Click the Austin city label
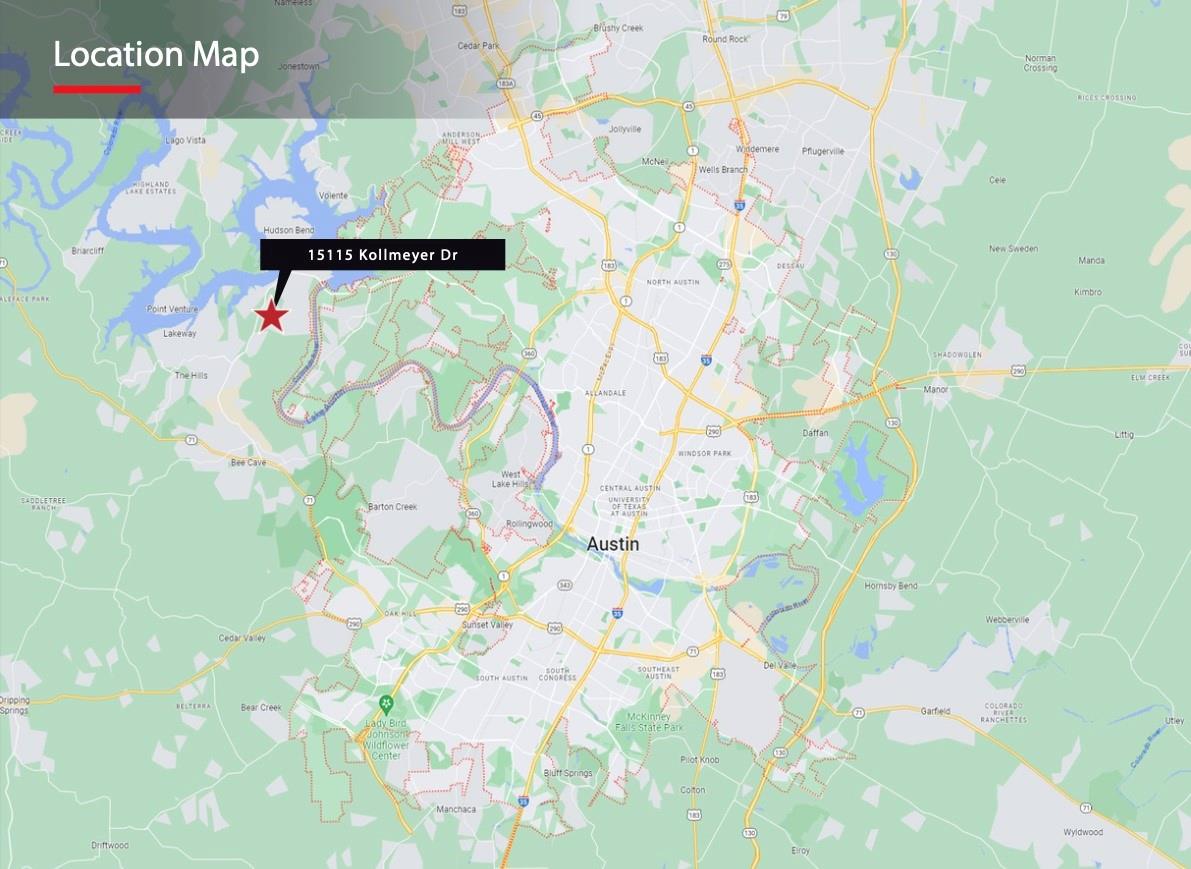This screenshot has width=1191, height=869. 613,544
